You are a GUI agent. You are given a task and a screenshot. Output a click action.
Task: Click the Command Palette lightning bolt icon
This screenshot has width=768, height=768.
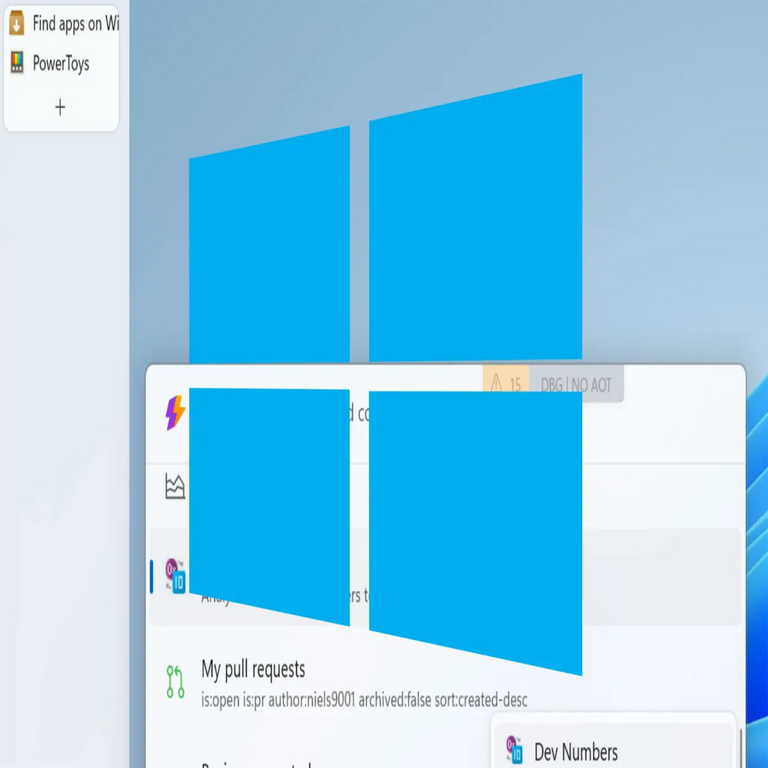click(x=175, y=413)
